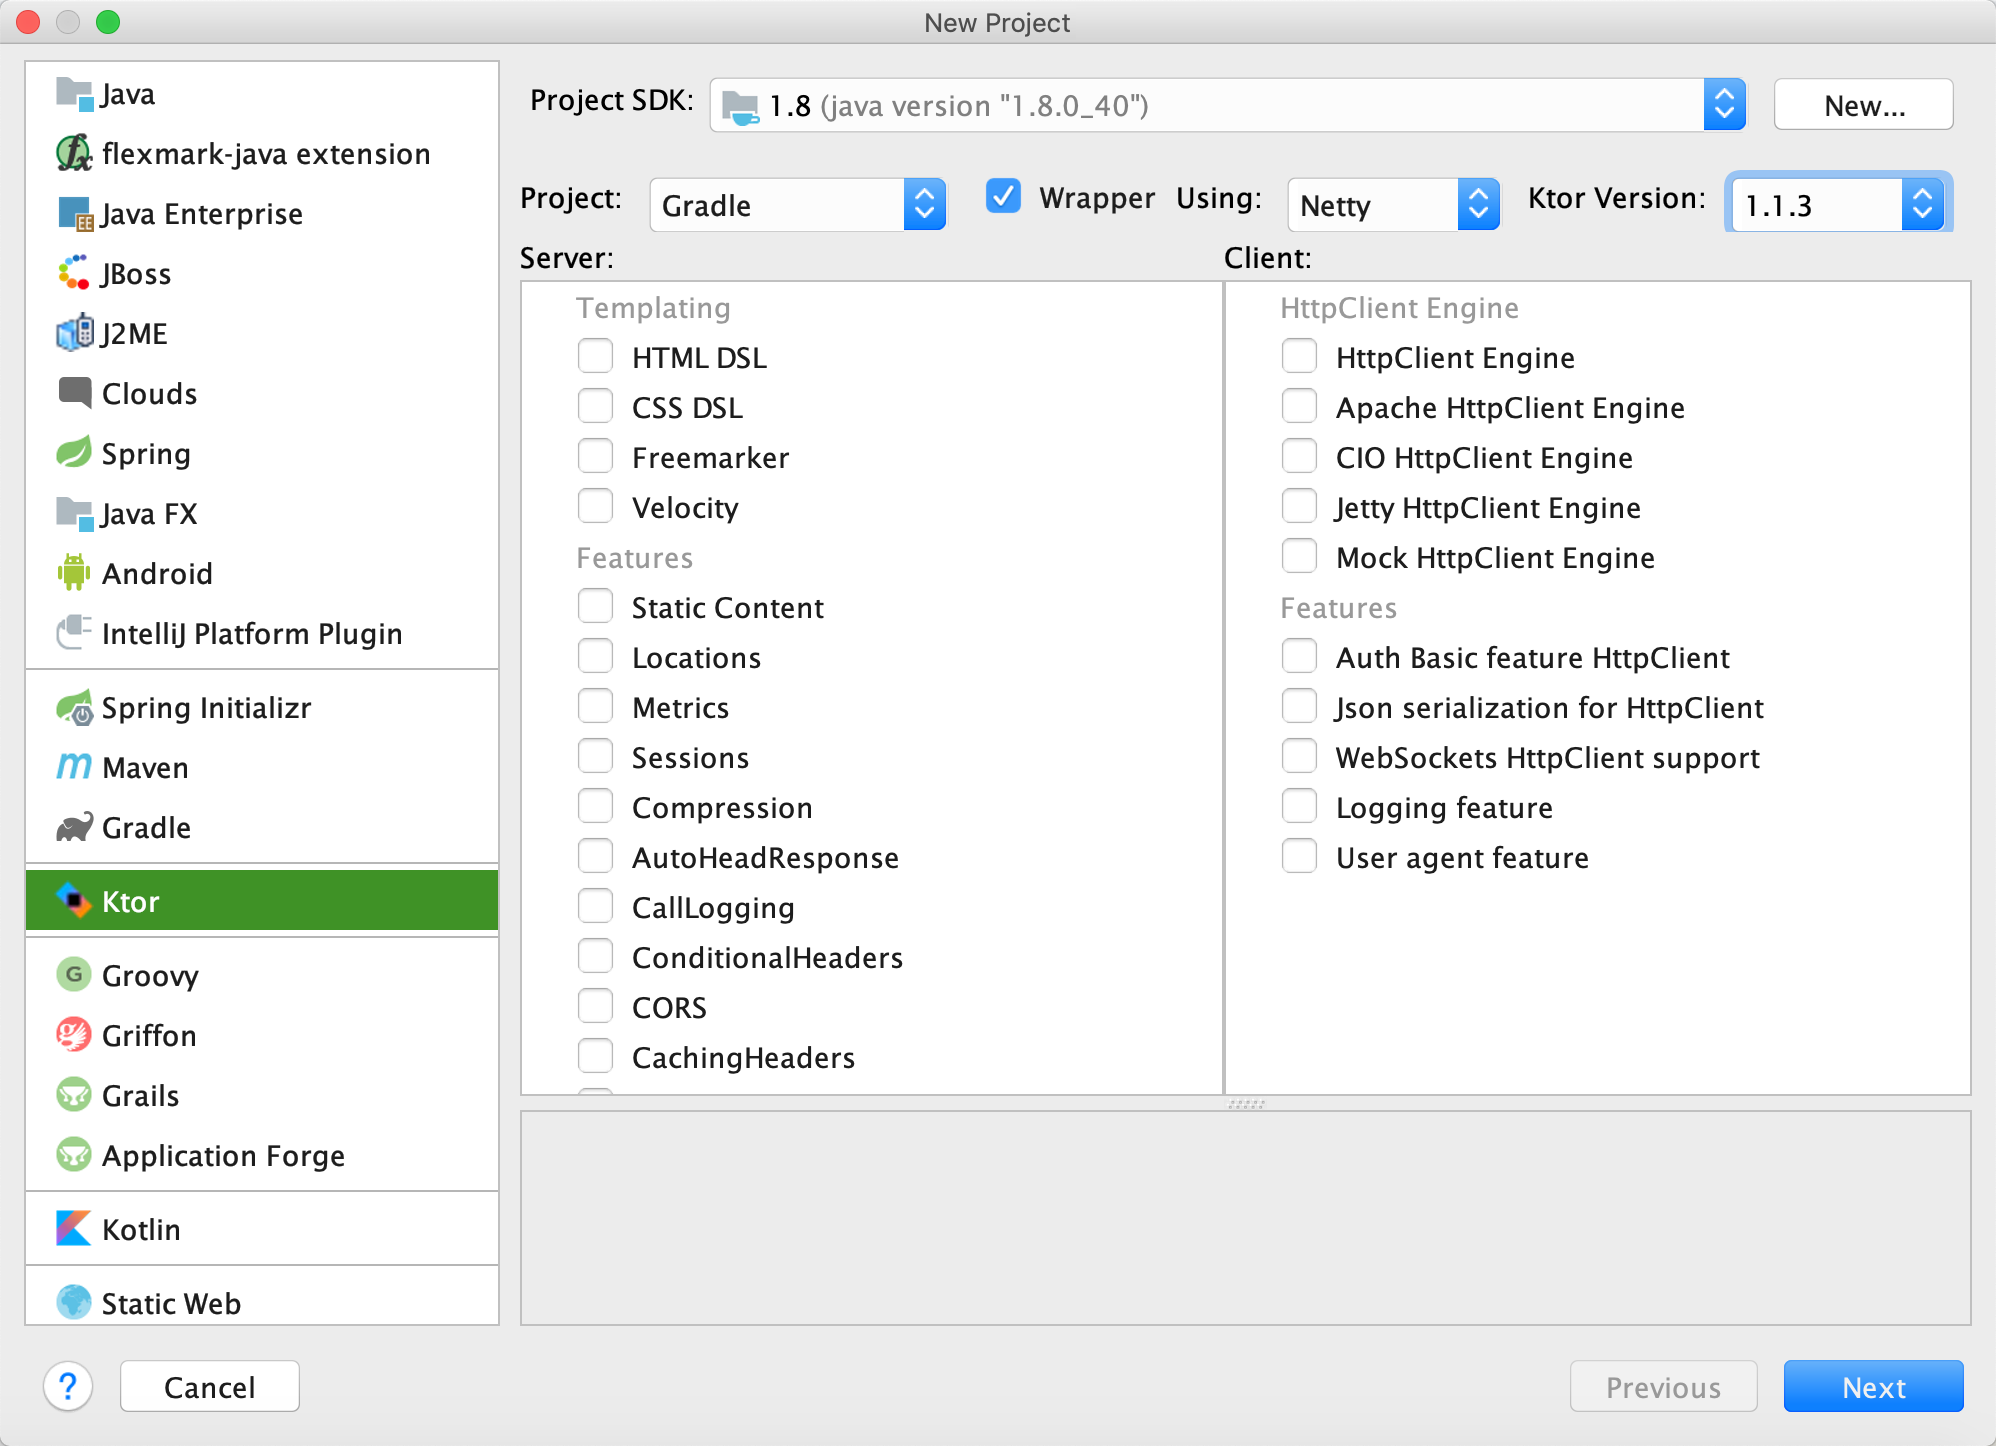Enable Static Content feature
Screen dimensions: 1996x1446
tap(596, 606)
